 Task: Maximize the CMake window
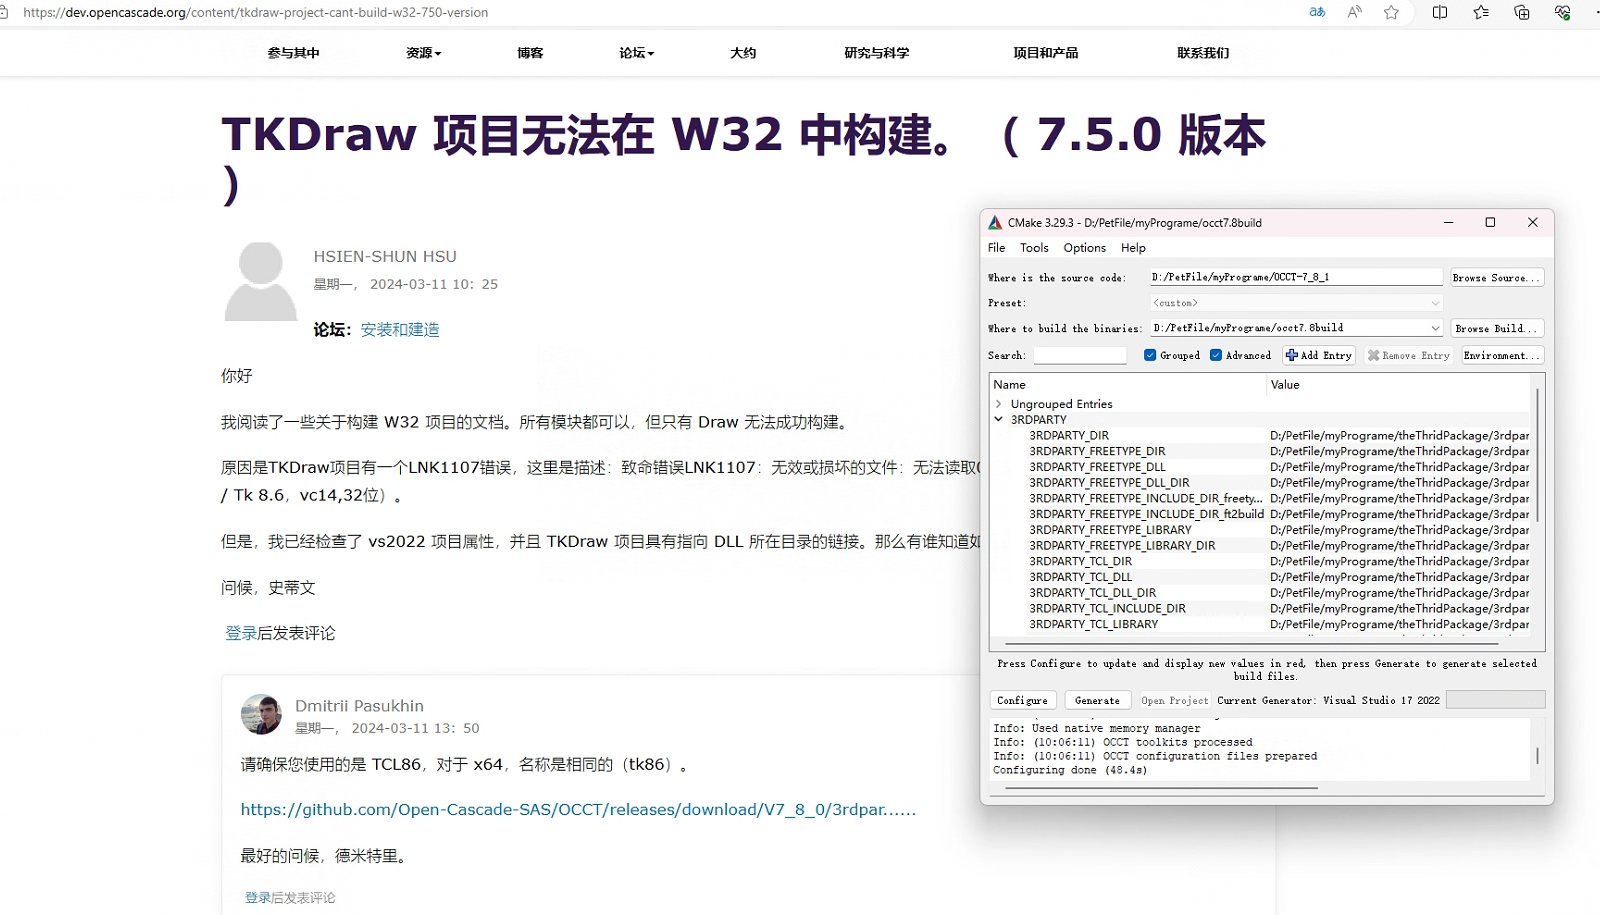tap(1490, 222)
